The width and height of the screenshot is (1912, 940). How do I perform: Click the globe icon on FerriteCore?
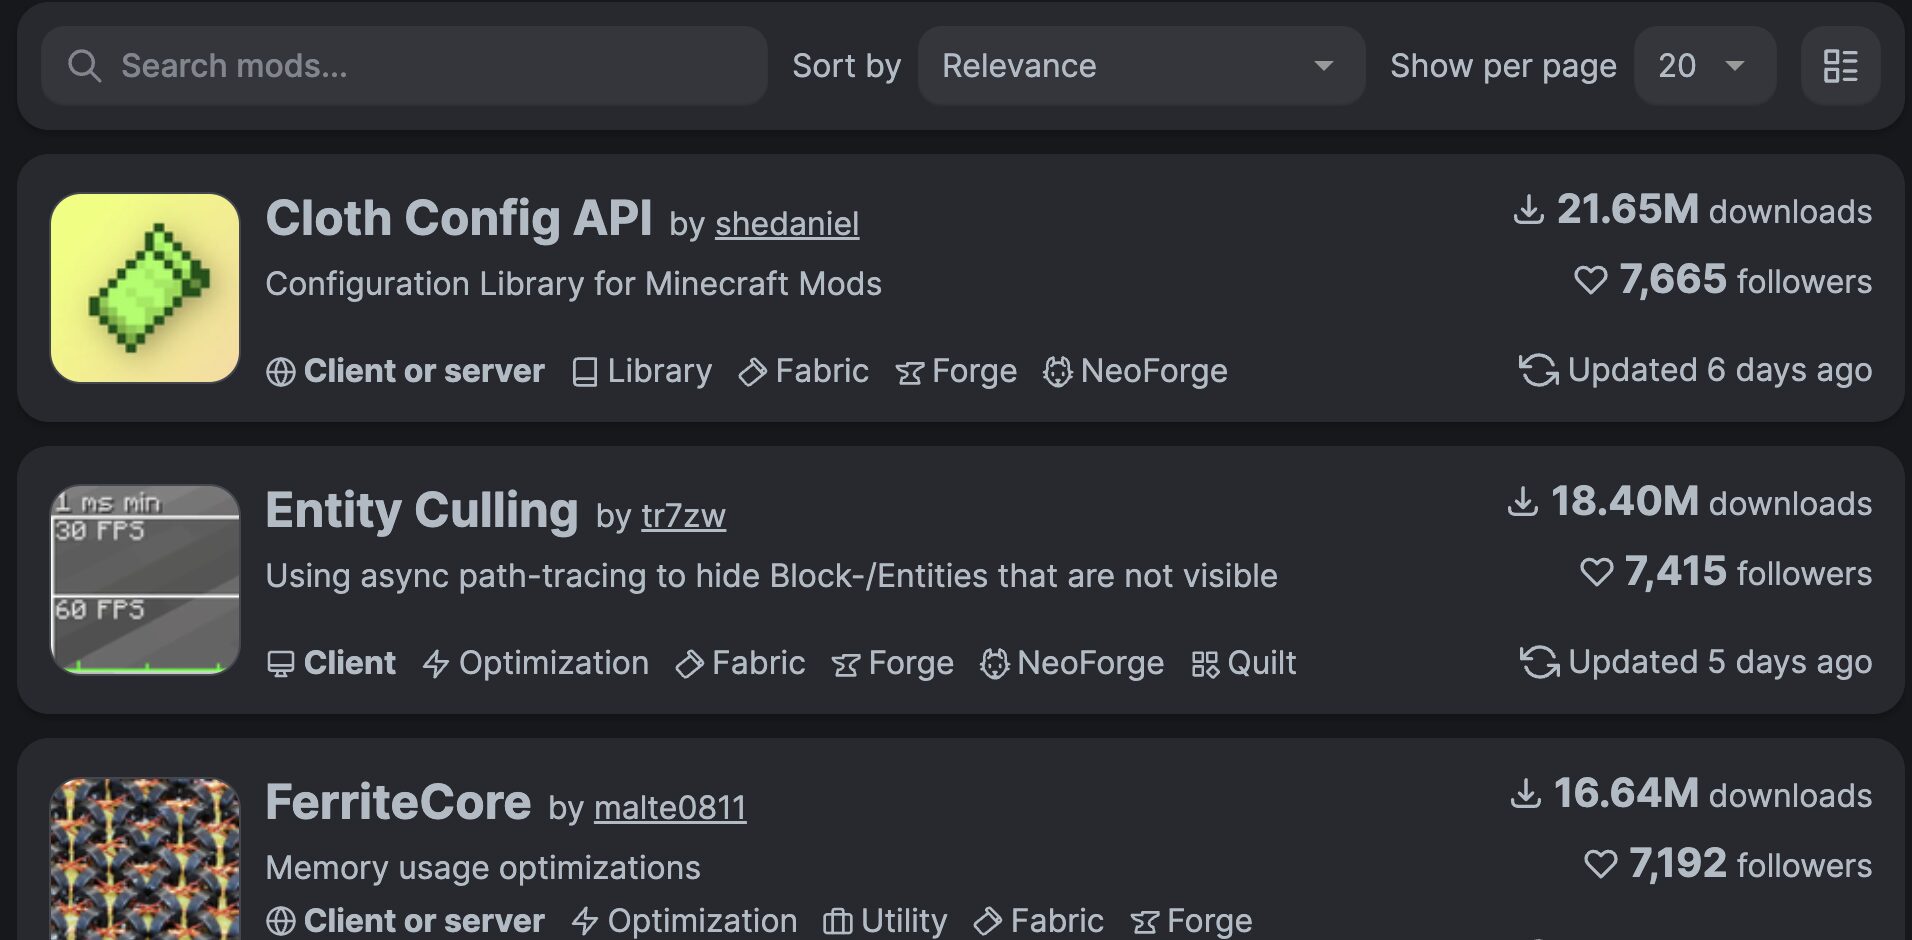point(281,921)
